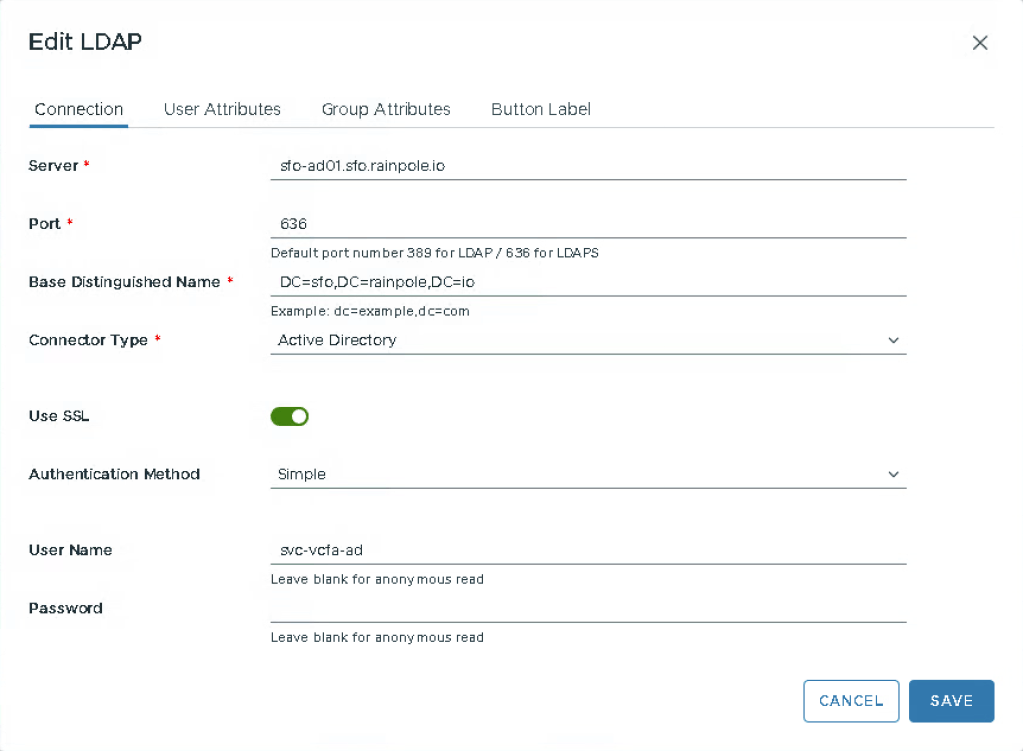Click the Use SSL label text
1023x751 pixels.
coord(59,416)
